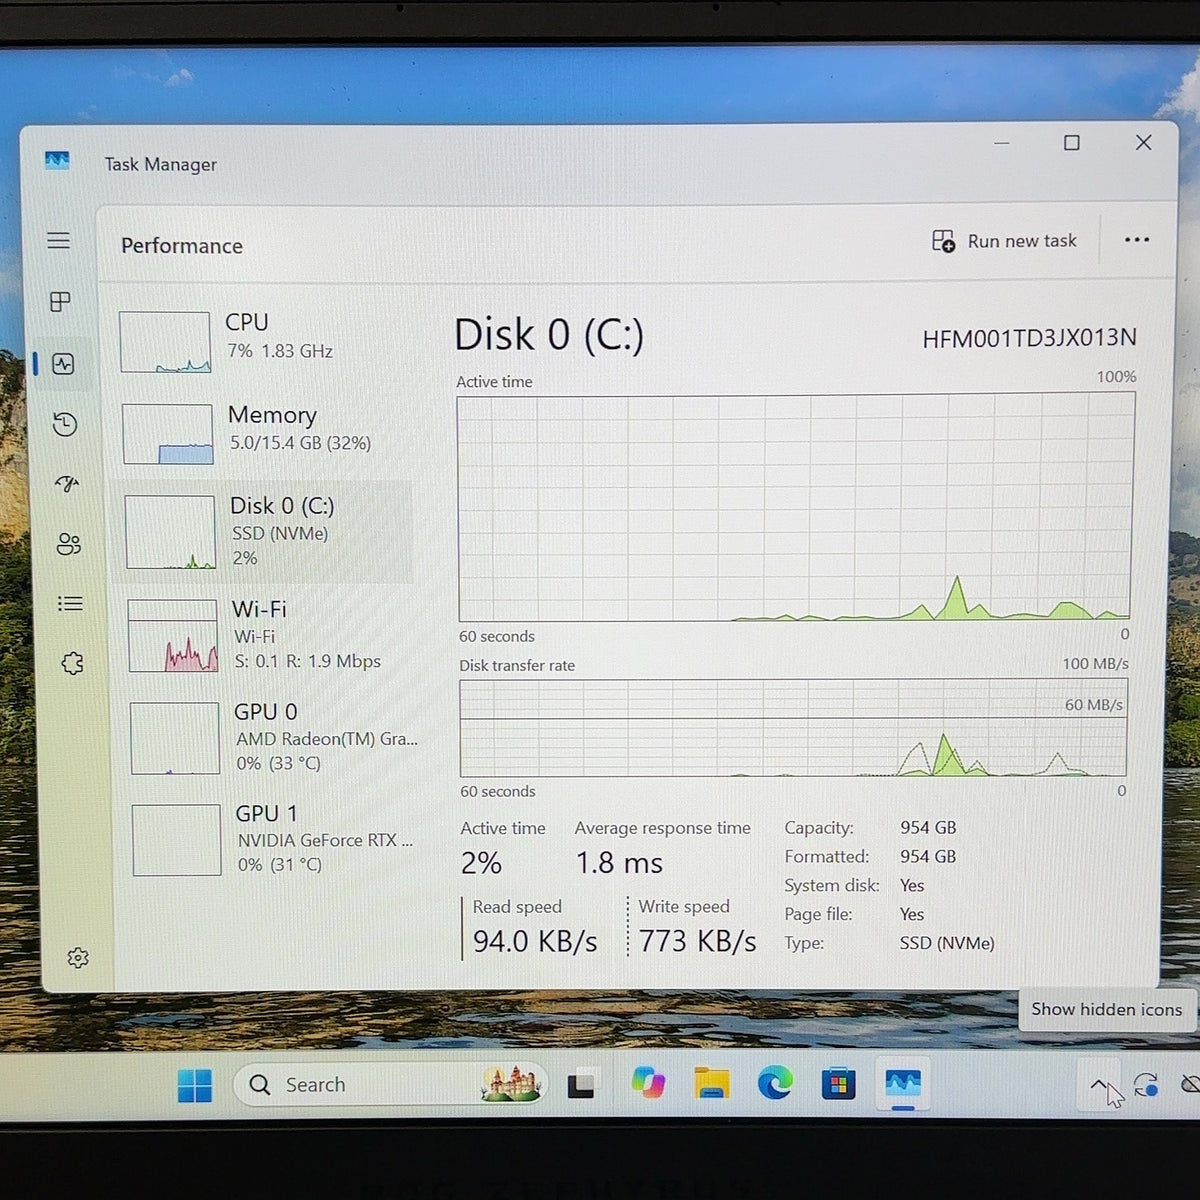Launch Microsoft Edge from the taskbar
Screen dimensions: 1200x1200
775,1082
